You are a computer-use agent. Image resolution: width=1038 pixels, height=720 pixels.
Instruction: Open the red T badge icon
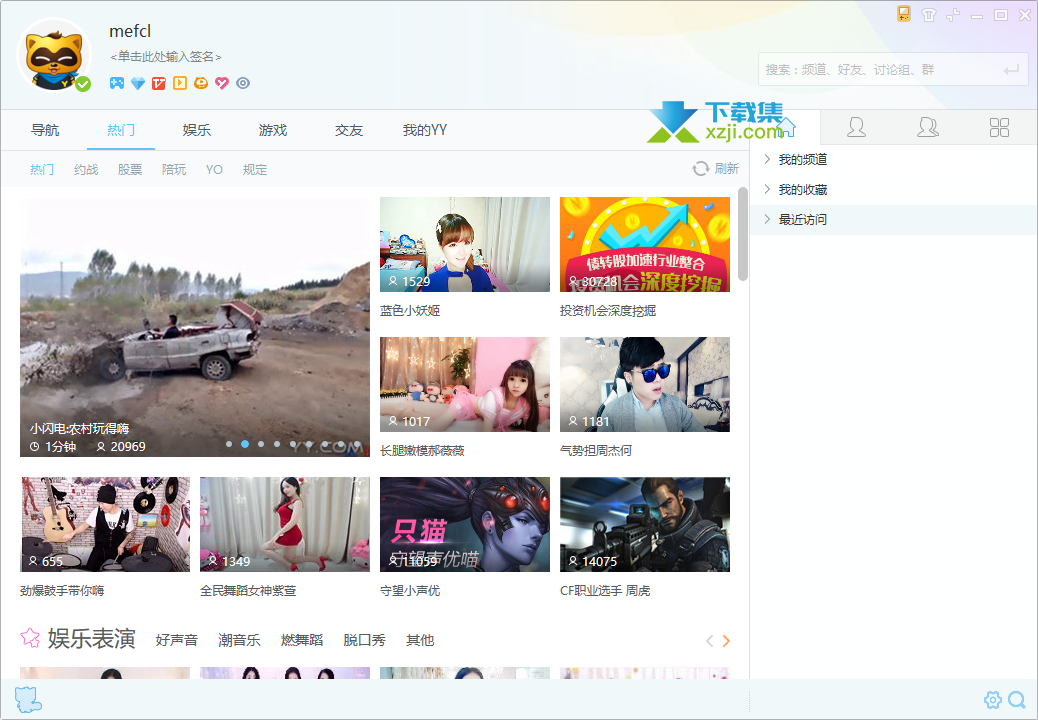[159, 83]
